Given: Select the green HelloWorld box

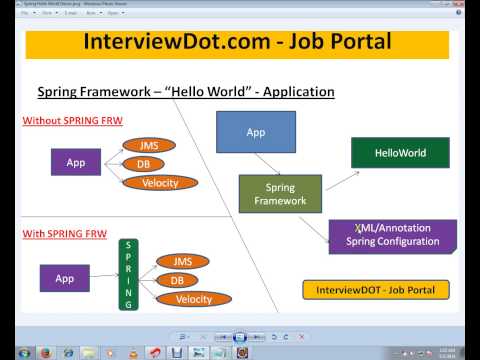Looking at the screenshot, I should point(400,153).
